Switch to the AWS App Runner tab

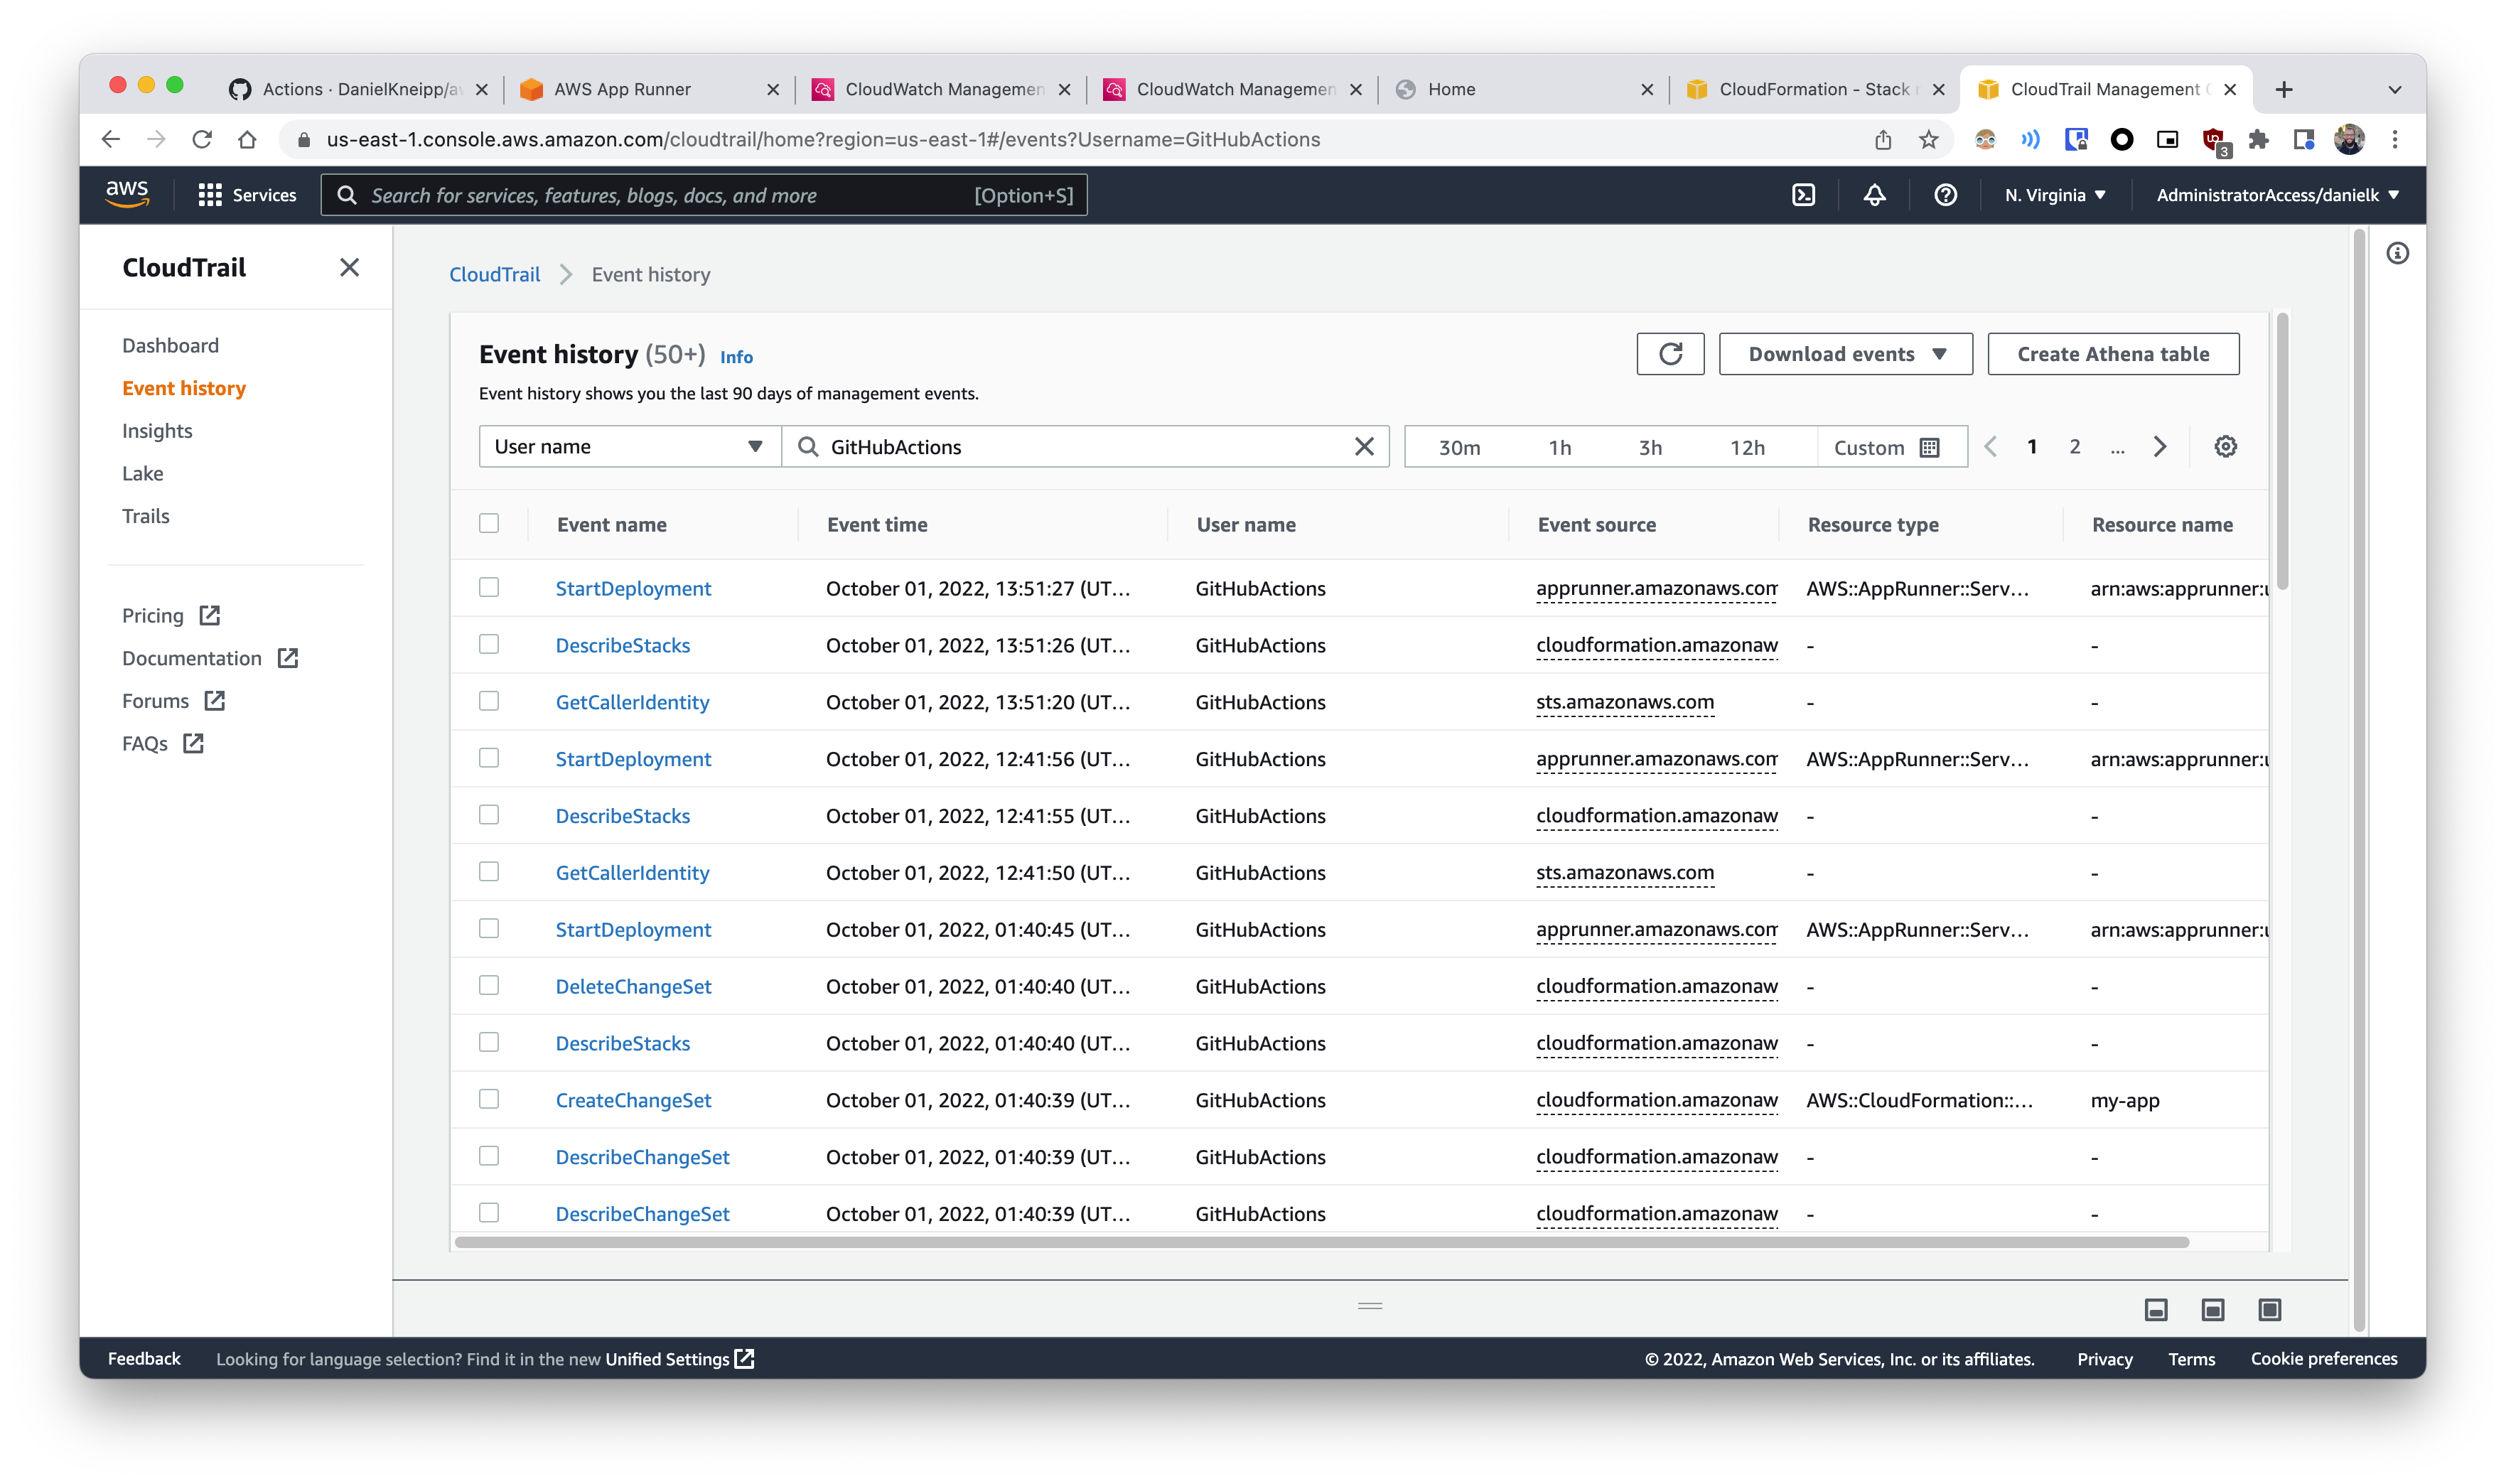point(622,89)
